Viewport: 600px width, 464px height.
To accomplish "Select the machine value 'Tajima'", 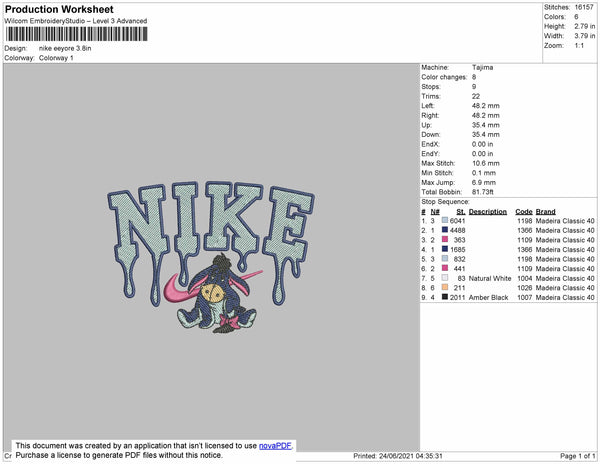I will (483, 67).
